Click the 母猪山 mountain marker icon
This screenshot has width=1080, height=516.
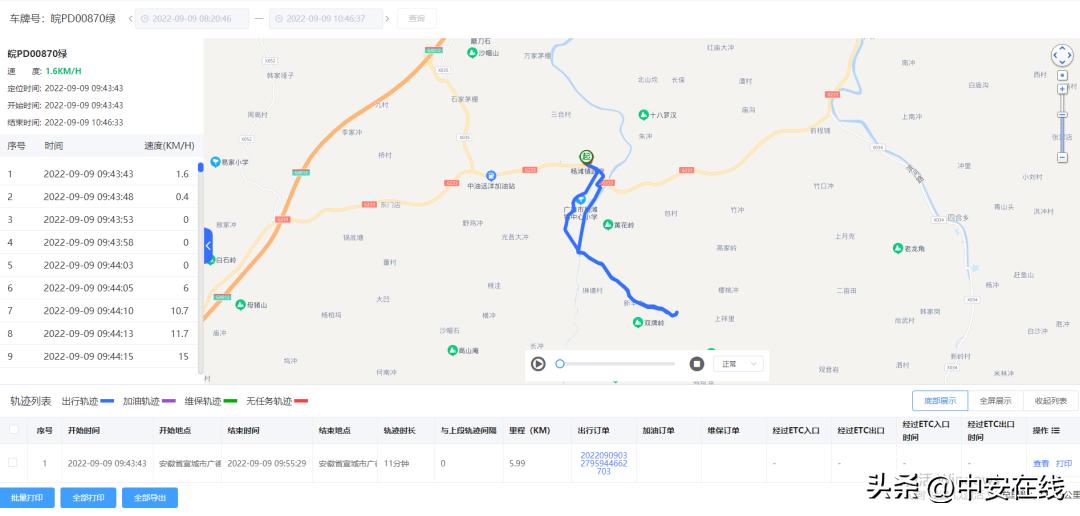point(240,304)
